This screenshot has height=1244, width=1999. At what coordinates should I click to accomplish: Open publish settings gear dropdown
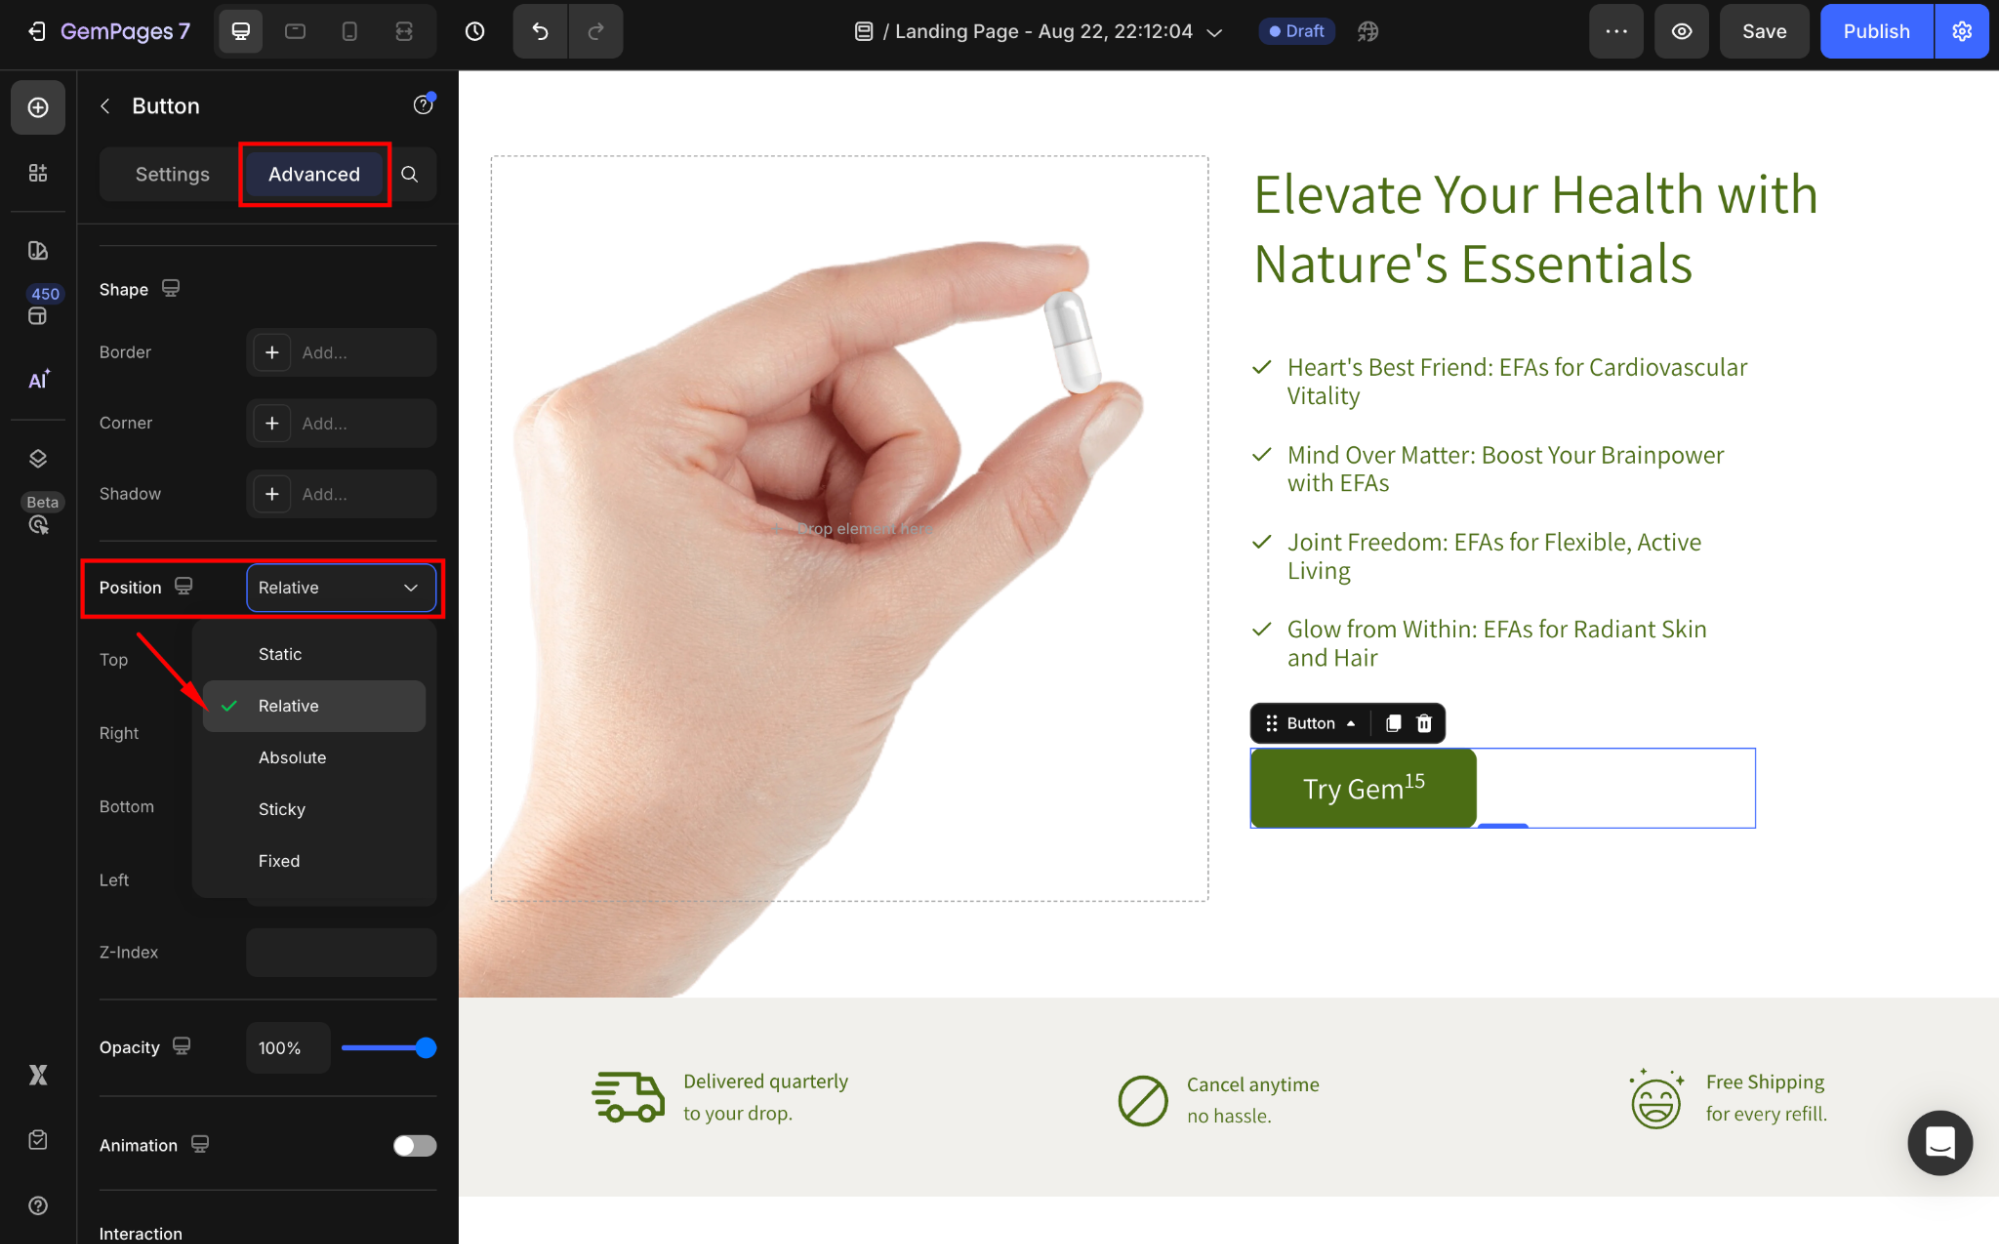[1962, 31]
